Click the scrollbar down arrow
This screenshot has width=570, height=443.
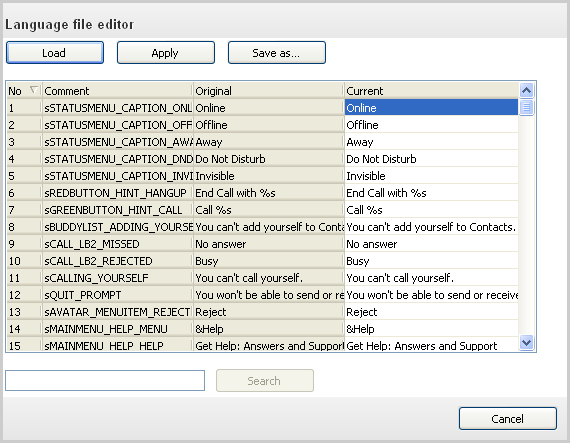(x=526, y=342)
